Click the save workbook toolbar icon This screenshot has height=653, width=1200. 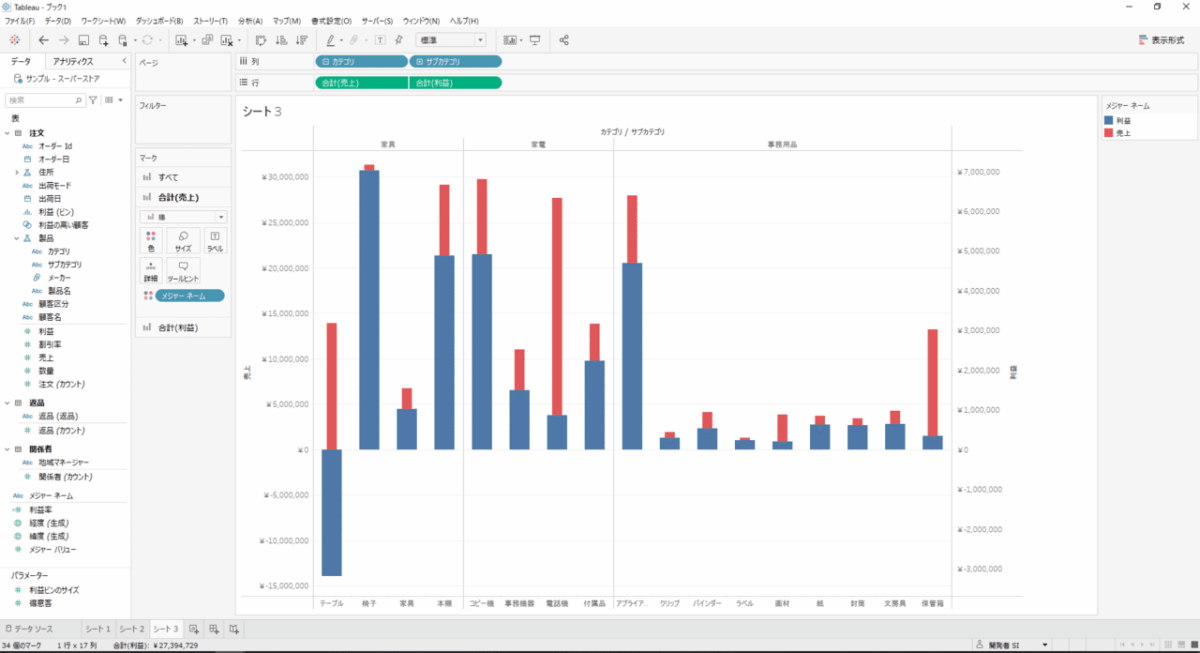[x=84, y=40]
